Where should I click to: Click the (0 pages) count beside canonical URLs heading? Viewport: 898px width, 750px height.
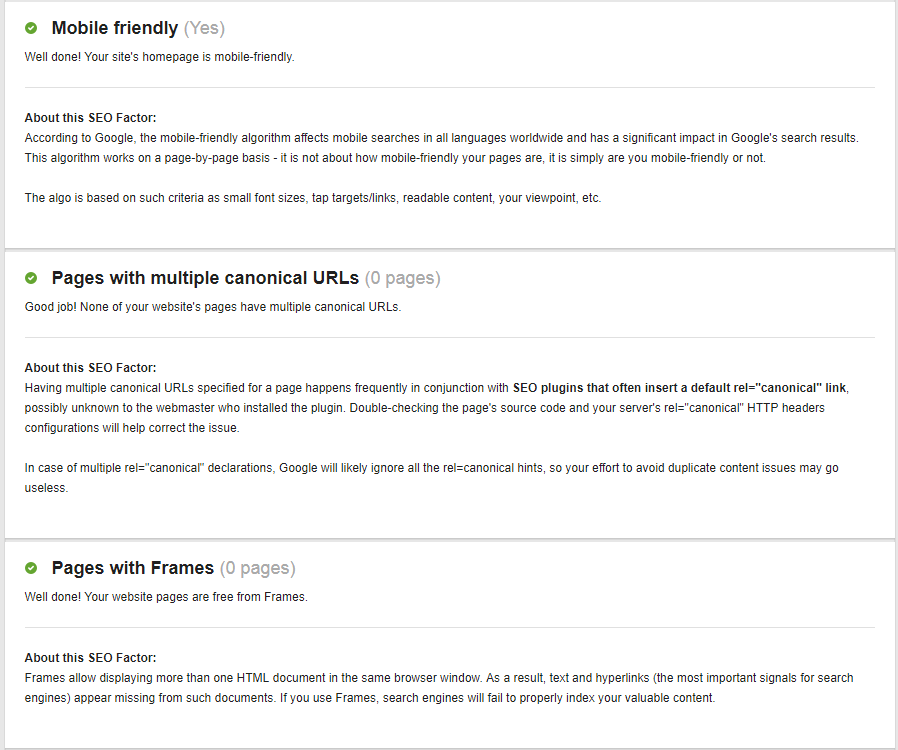pos(402,278)
